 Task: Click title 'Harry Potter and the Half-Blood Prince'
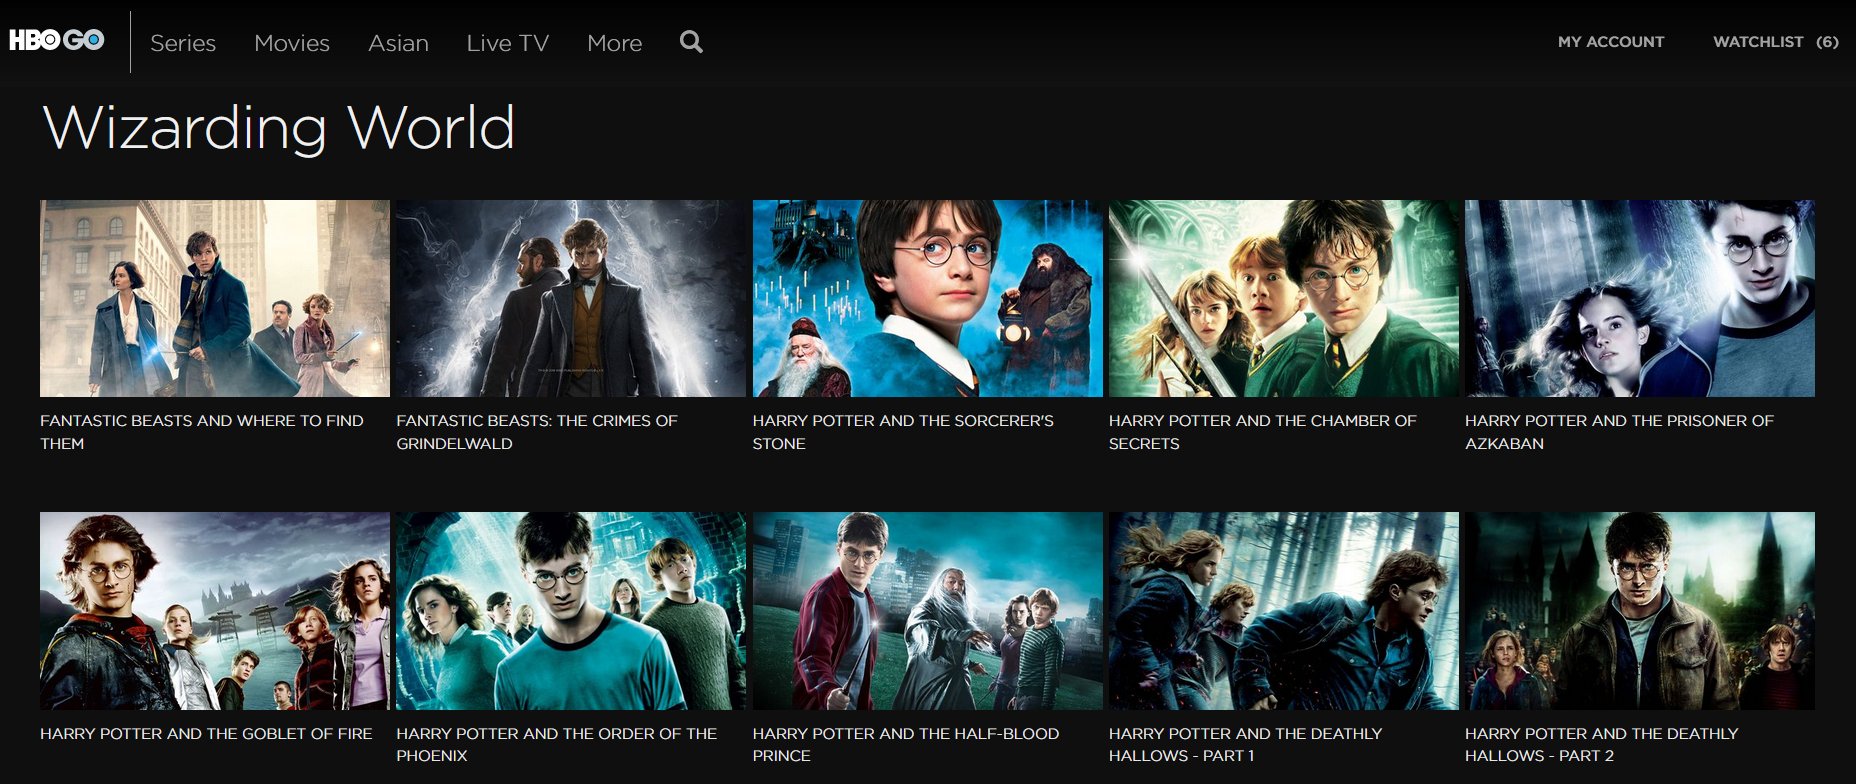[906, 745]
